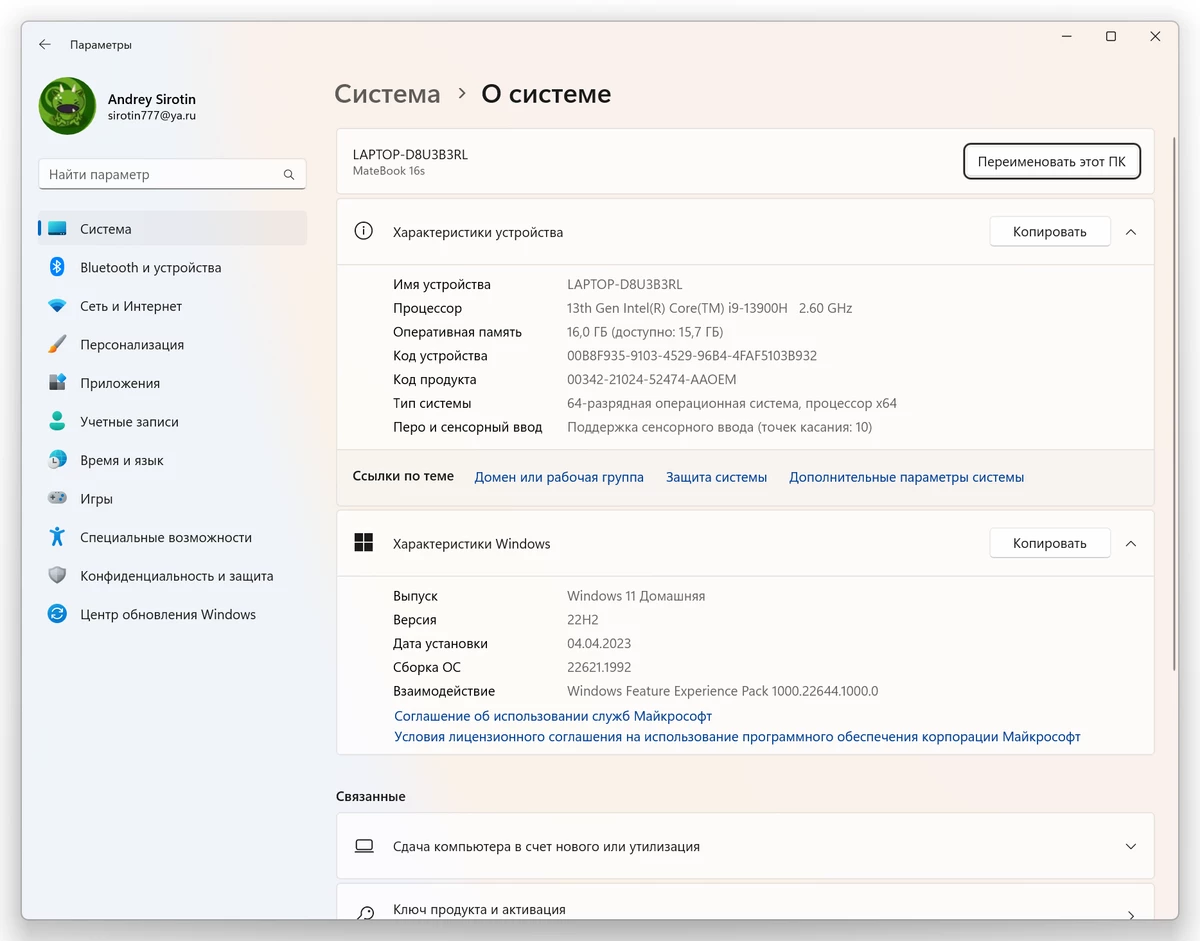This screenshot has width=1200, height=941.
Task: Click the sirotin777@ya.ru email text
Action: pos(152,116)
